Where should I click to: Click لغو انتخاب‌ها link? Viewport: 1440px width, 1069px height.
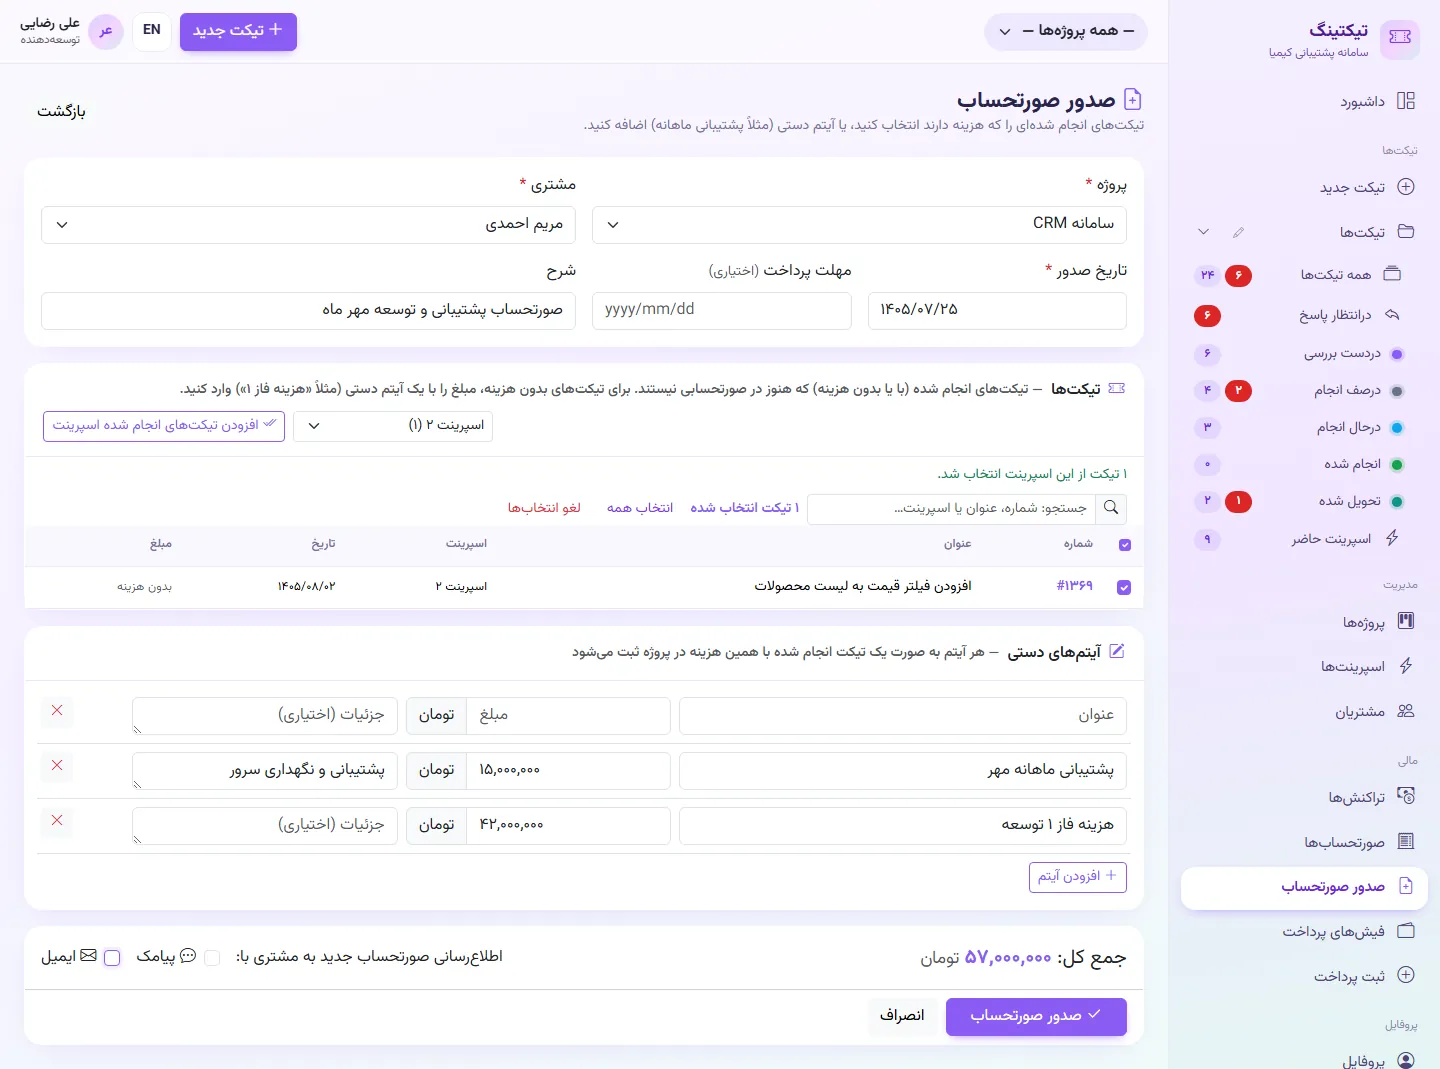point(544,508)
